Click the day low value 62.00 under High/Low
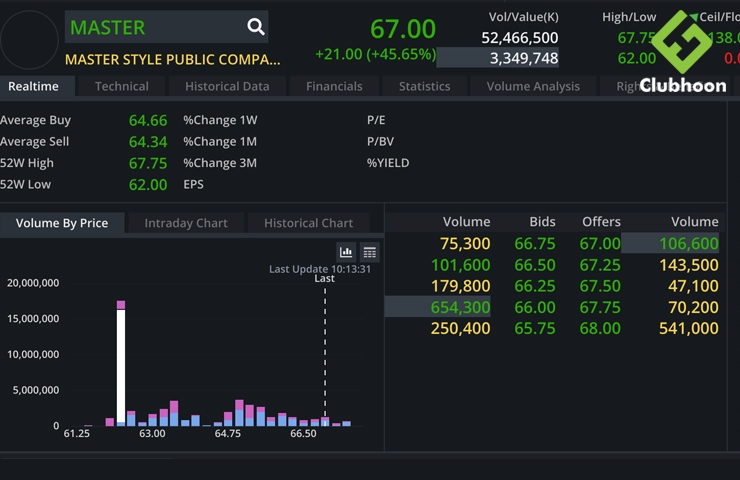Viewport: 740px width, 480px height. pos(637,59)
